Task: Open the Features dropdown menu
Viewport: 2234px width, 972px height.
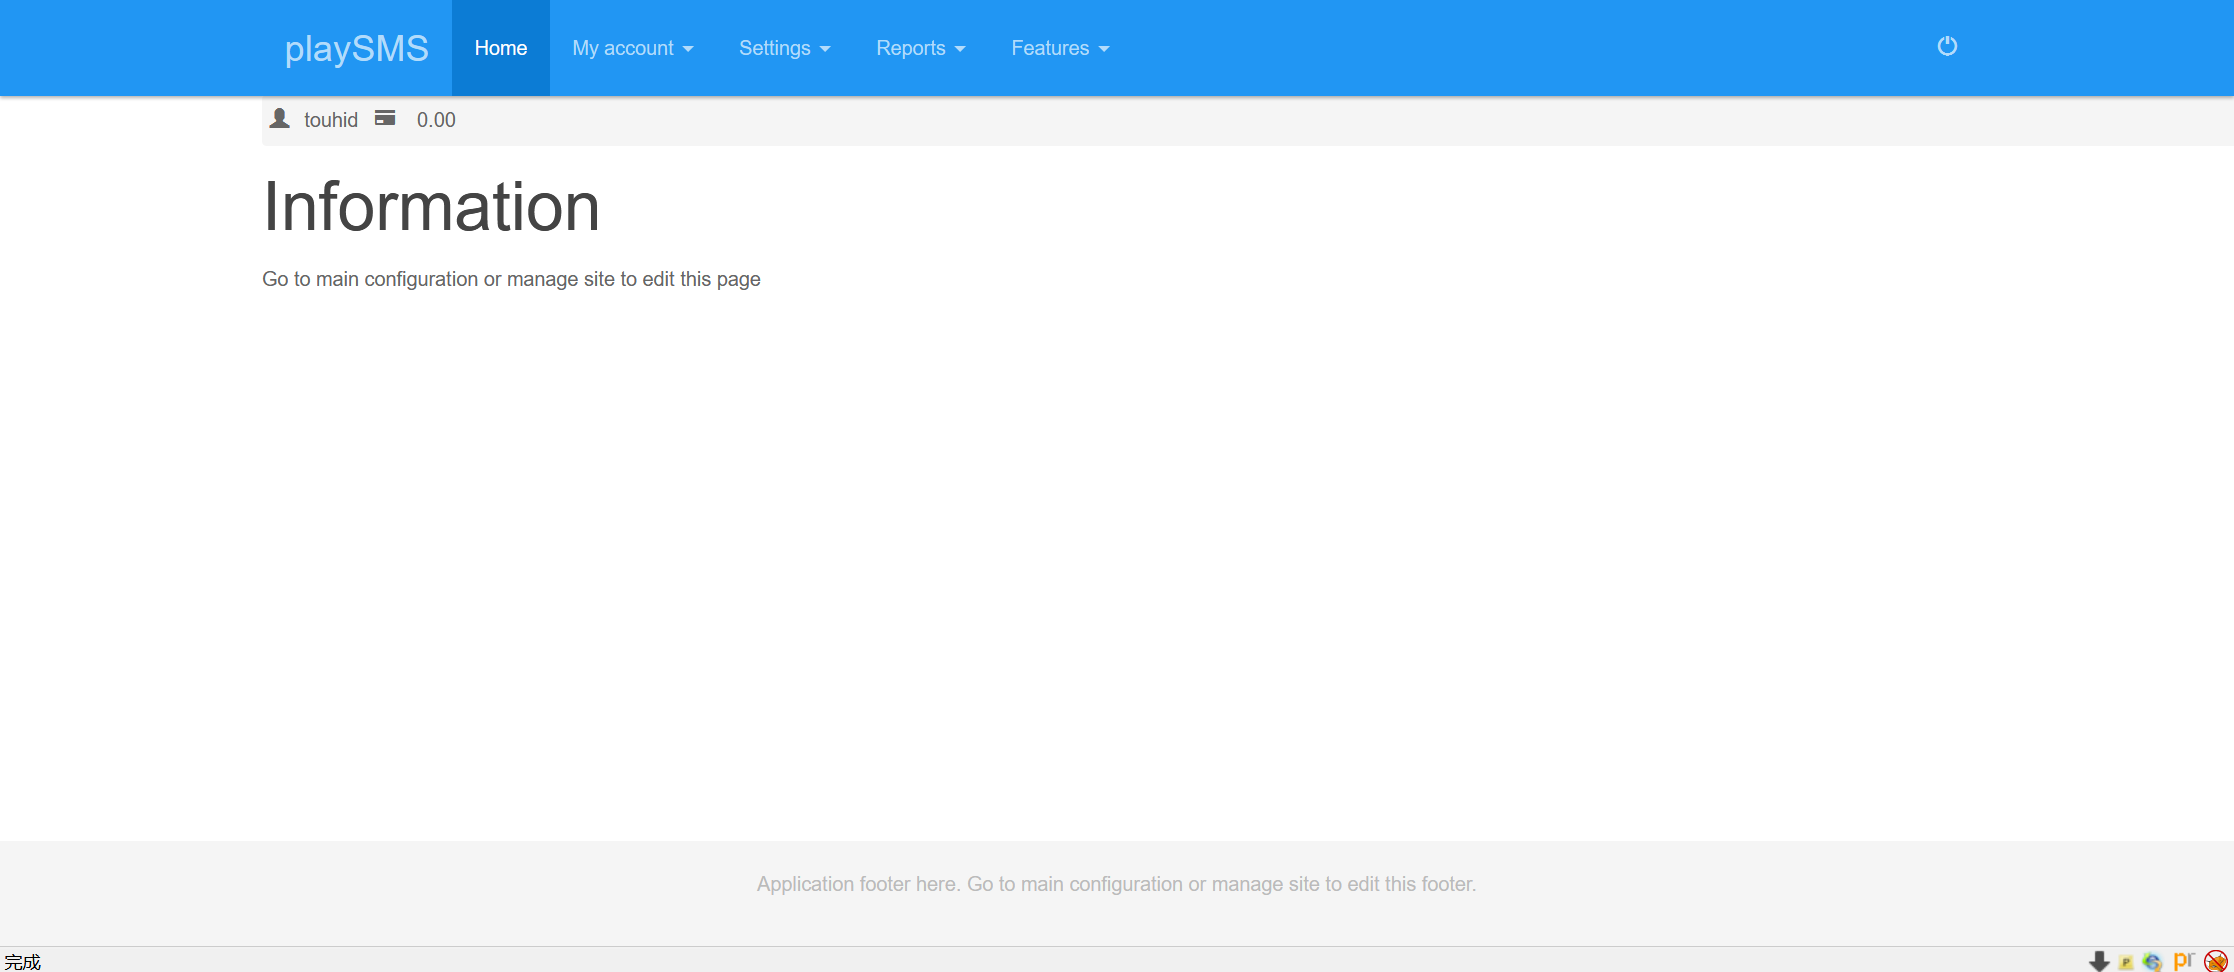Action: (1059, 48)
